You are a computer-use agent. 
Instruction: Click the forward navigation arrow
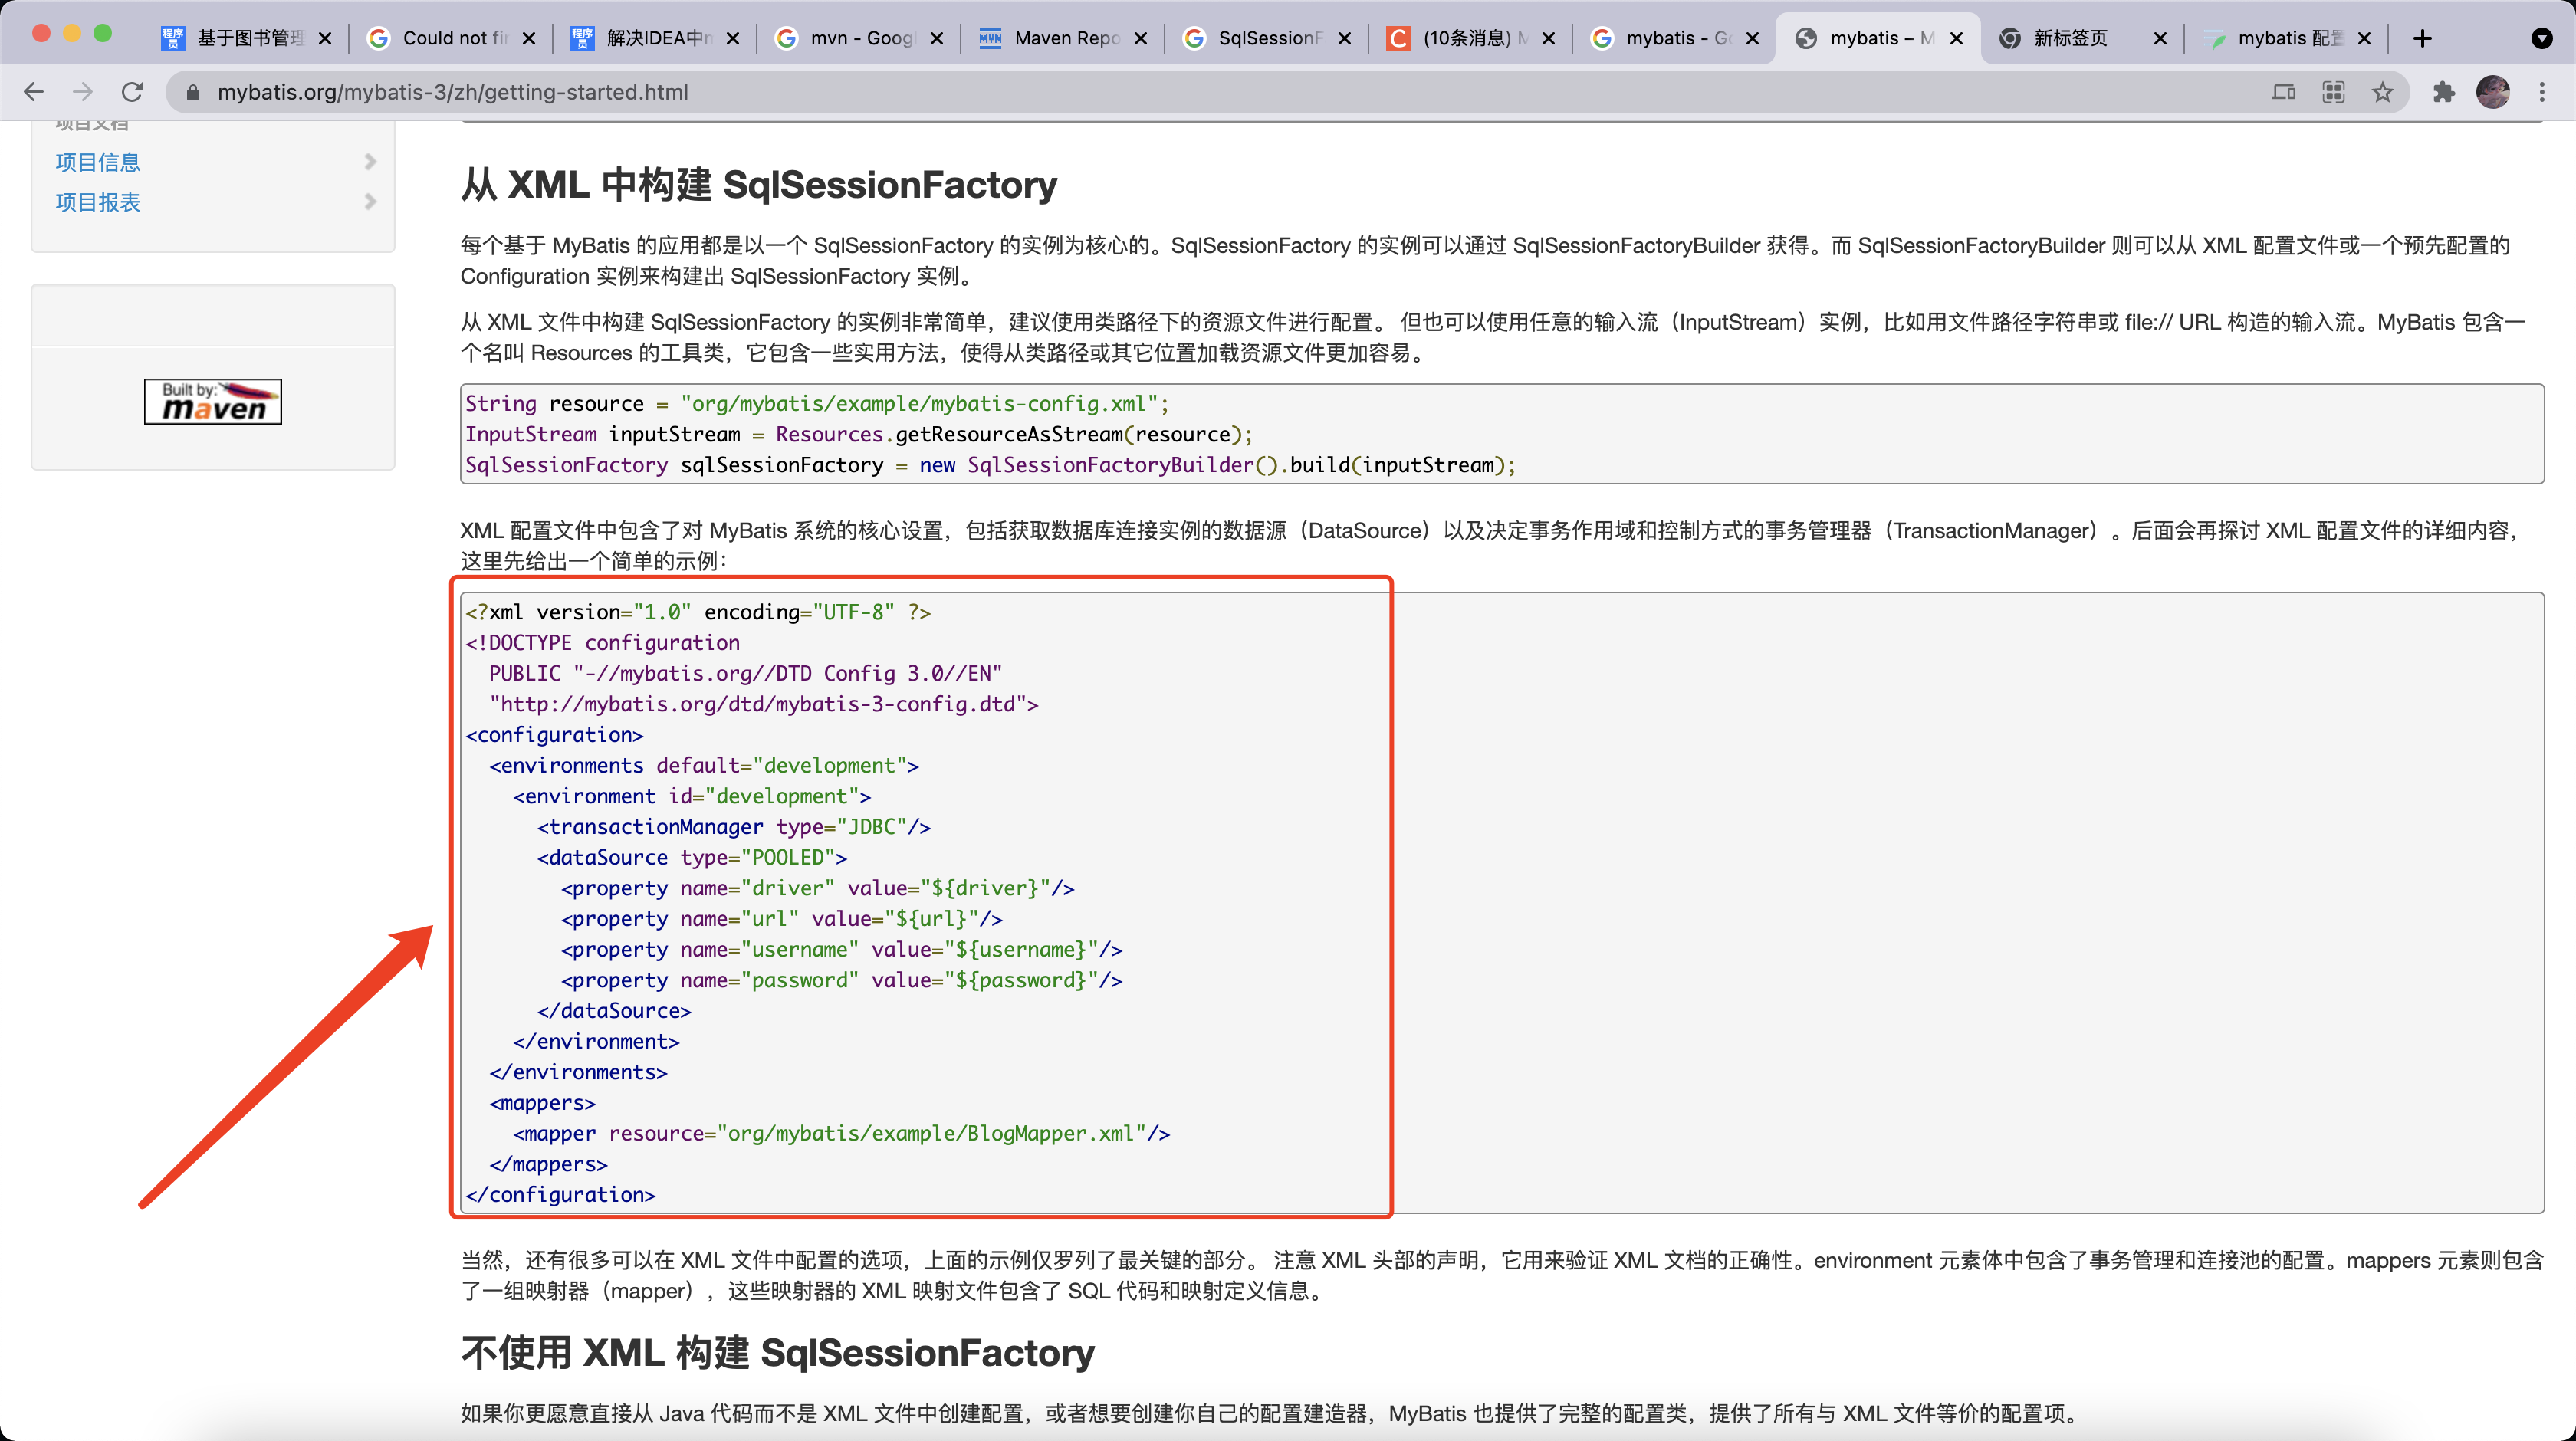click(x=83, y=92)
